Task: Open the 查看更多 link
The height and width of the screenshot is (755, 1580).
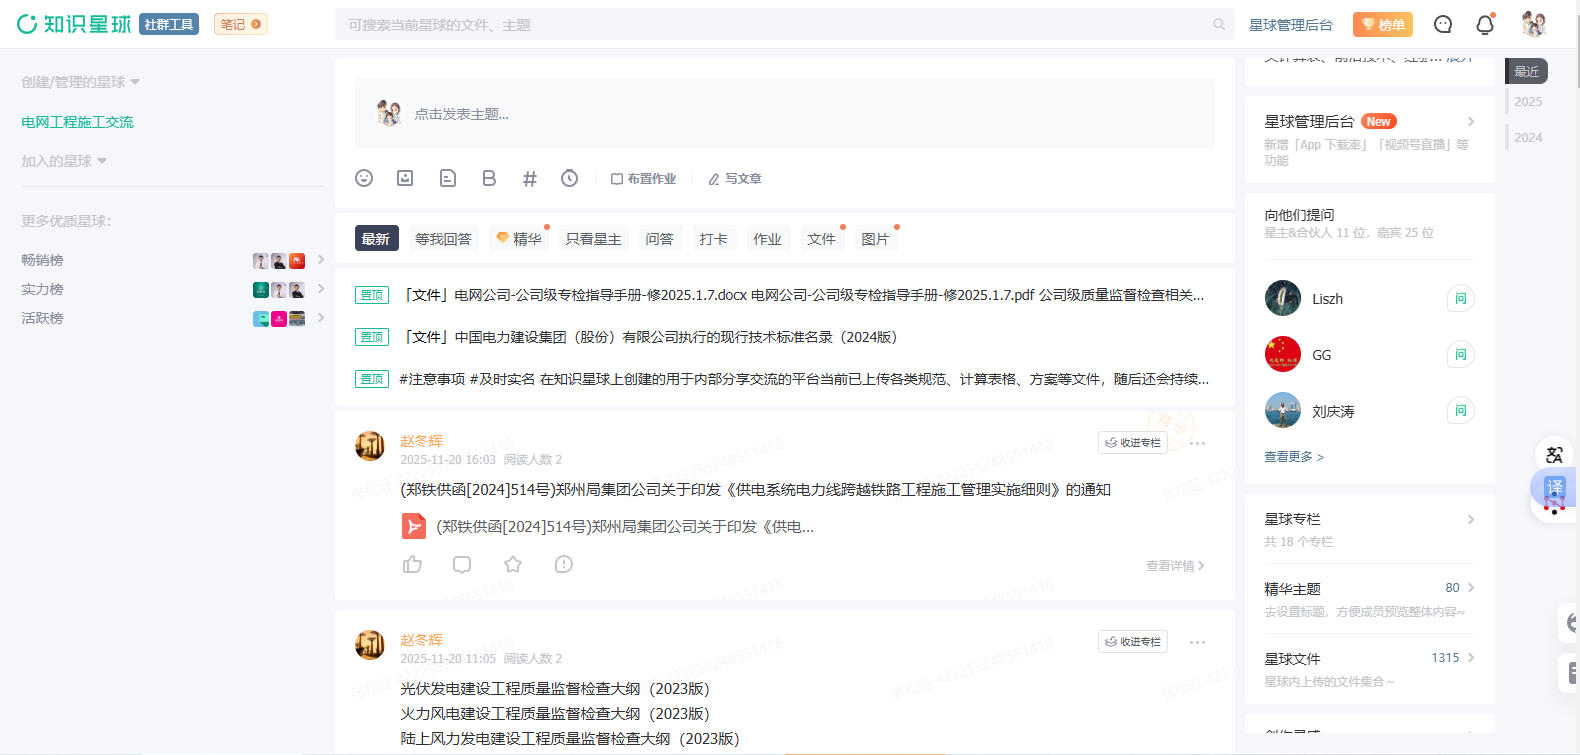Action: click(x=1293, y=457)
